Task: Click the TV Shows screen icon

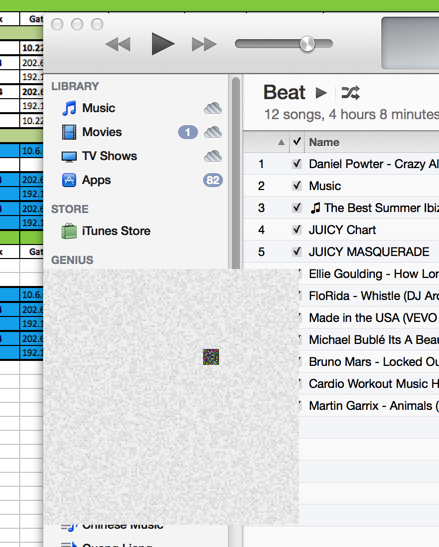Action: tap(69, 157)
